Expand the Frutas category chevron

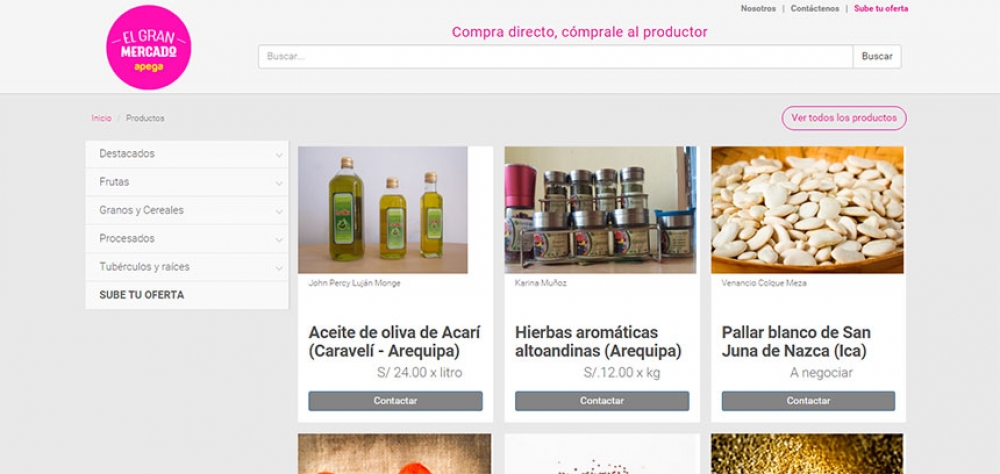[279, 183]
